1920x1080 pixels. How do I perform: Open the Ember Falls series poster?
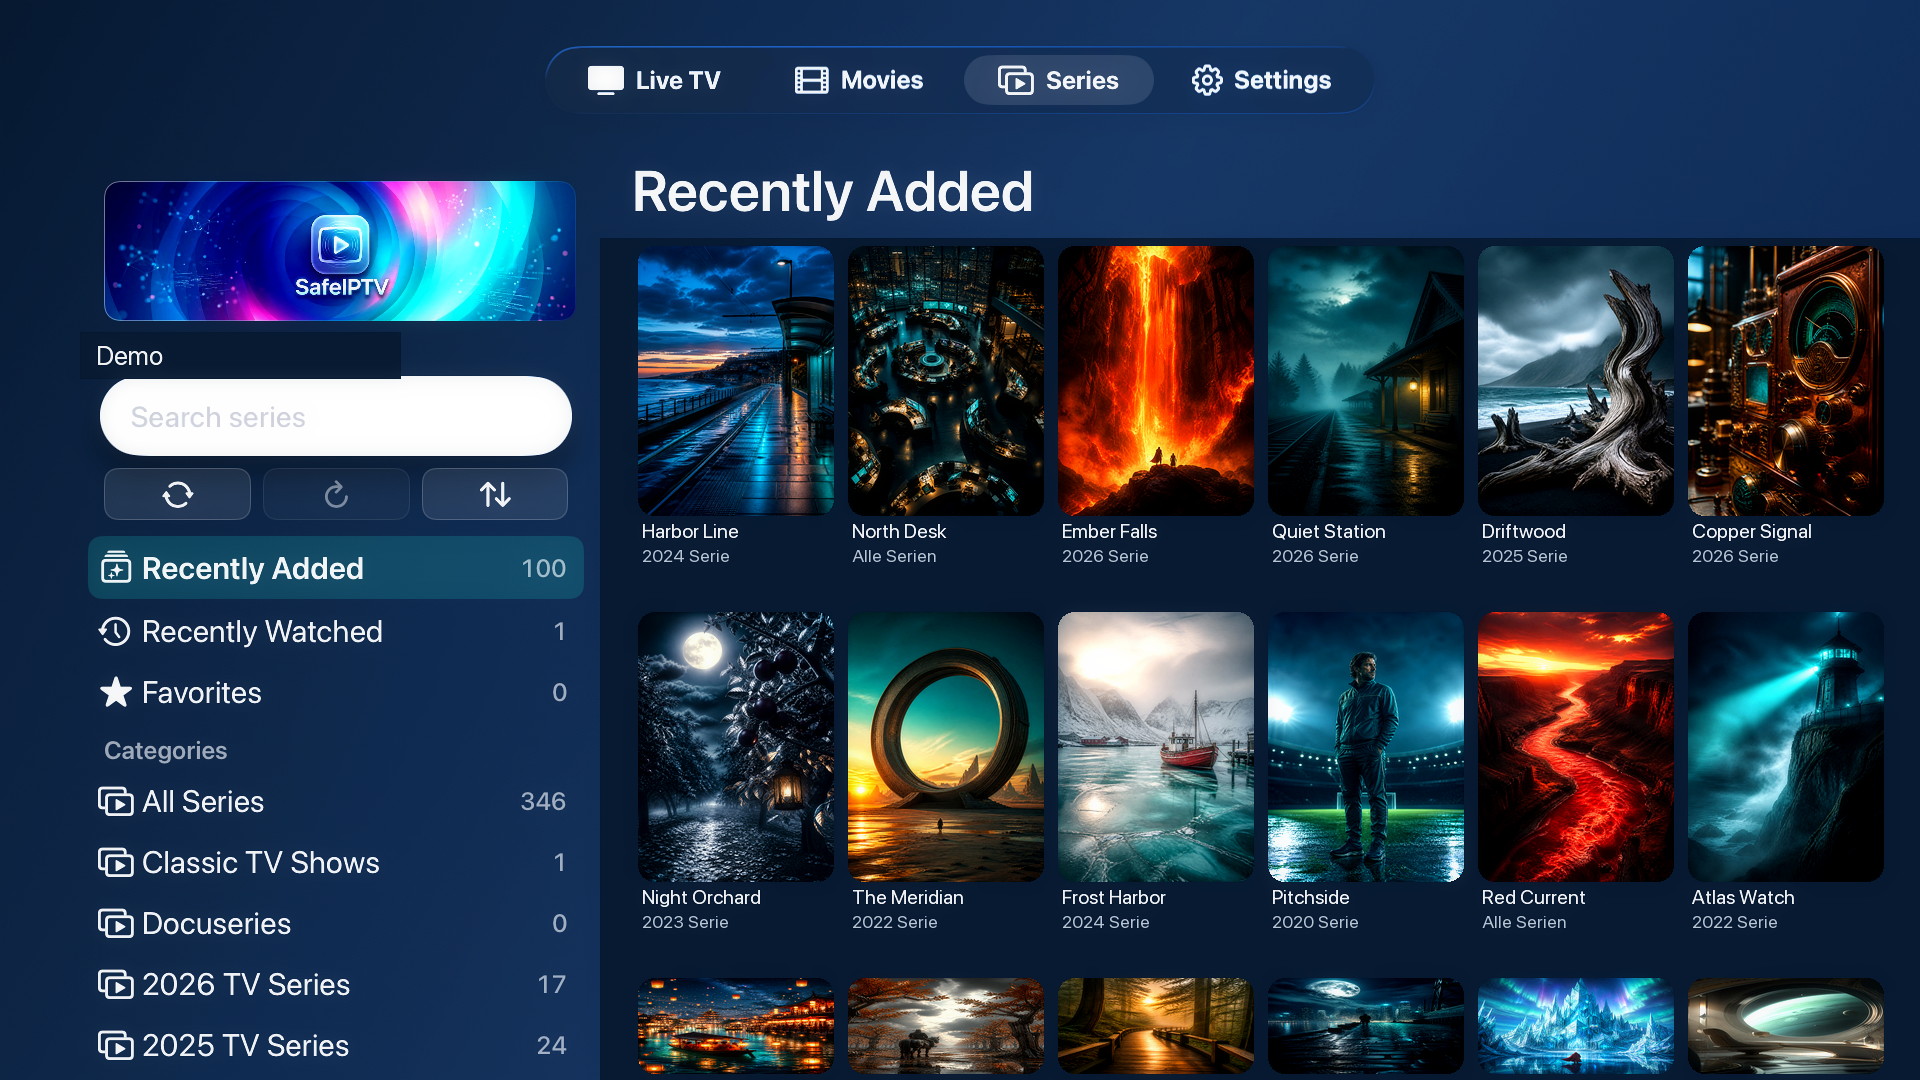[x=1156, y=381]
